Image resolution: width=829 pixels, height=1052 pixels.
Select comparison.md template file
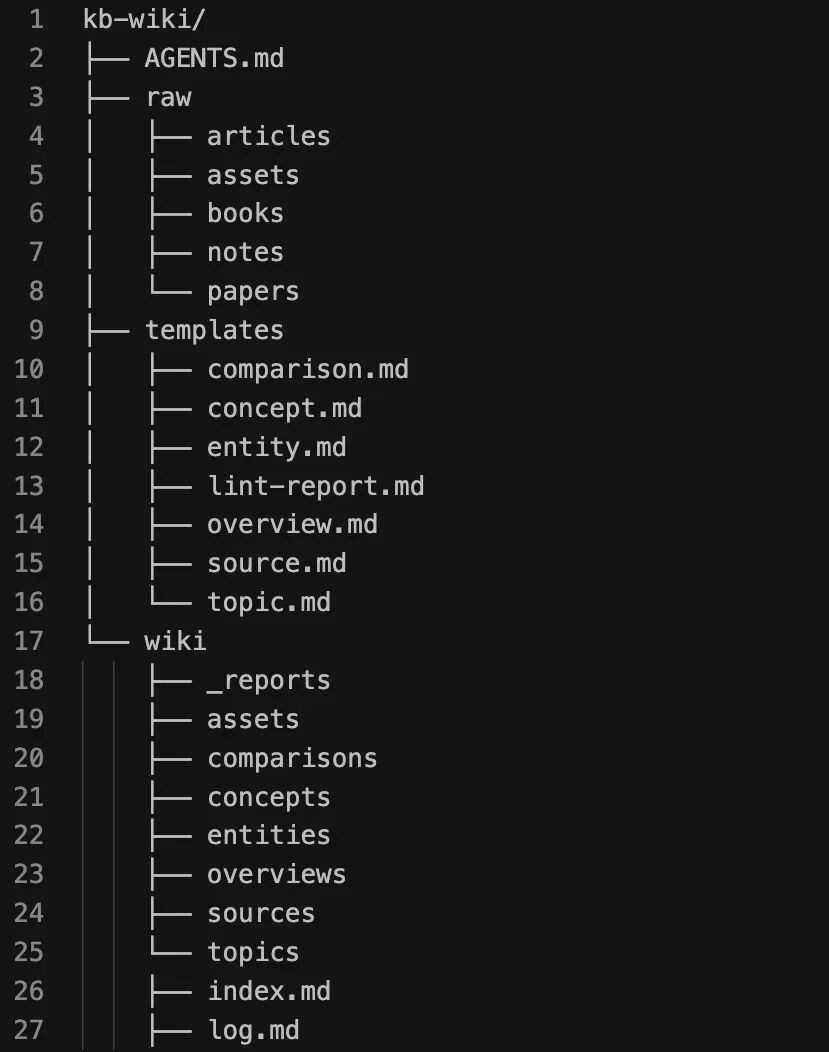pyautogui.click(x=308, y=369)
